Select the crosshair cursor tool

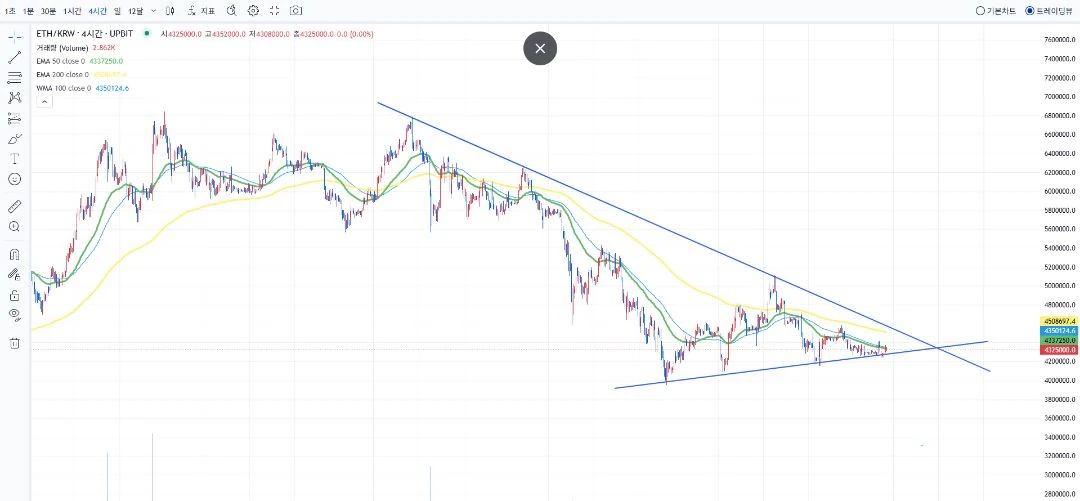[x=14, y=37]
